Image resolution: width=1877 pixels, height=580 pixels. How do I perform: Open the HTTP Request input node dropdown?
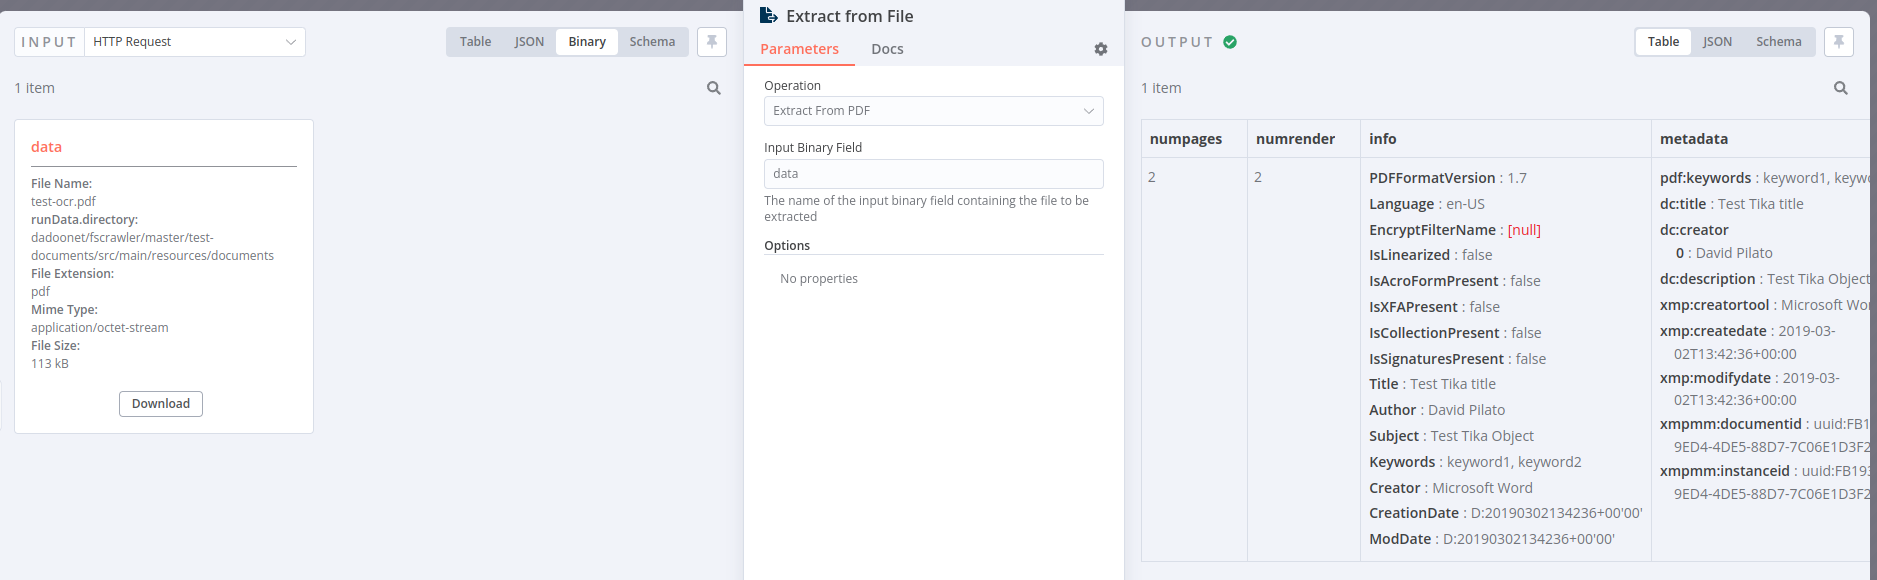pyautogui.click(x=195, y=42)
